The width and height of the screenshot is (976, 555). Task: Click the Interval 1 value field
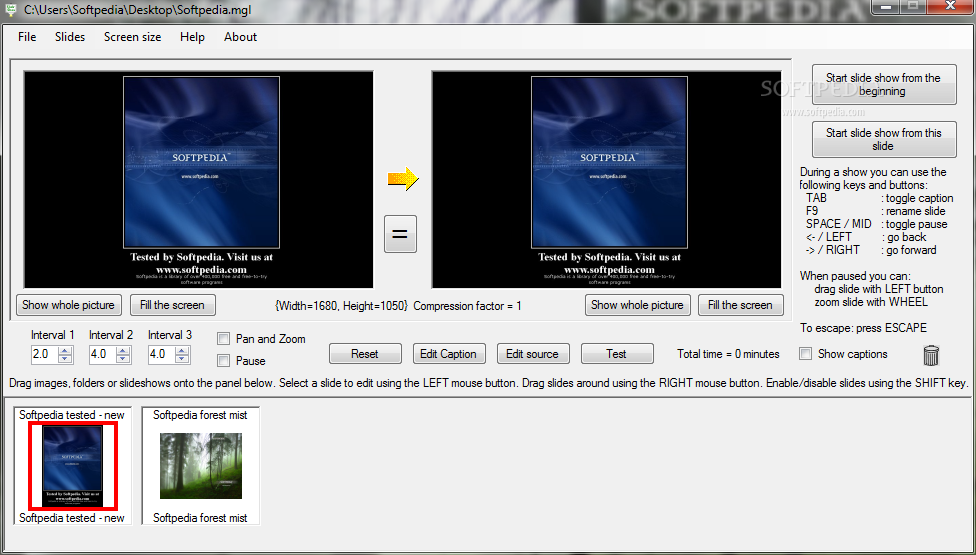tap(44, 355)
